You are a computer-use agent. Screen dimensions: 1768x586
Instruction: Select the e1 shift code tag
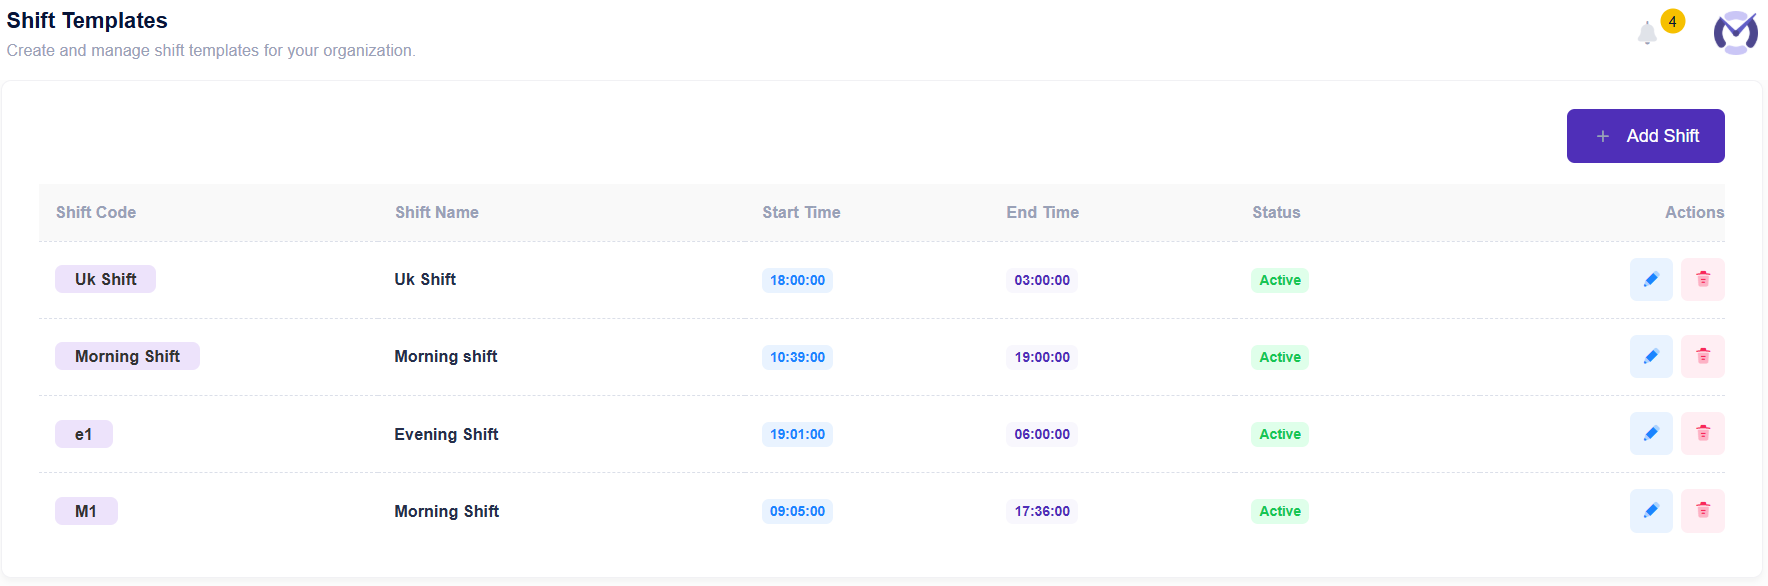[84, 434]
